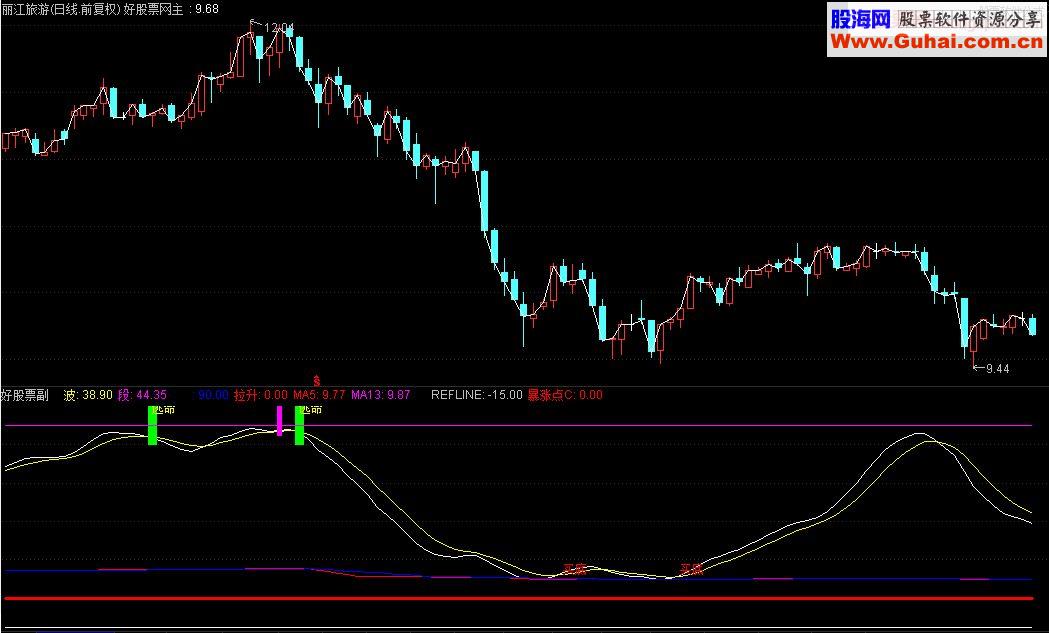Click the second red 买底 buy signal

(691, 569)
